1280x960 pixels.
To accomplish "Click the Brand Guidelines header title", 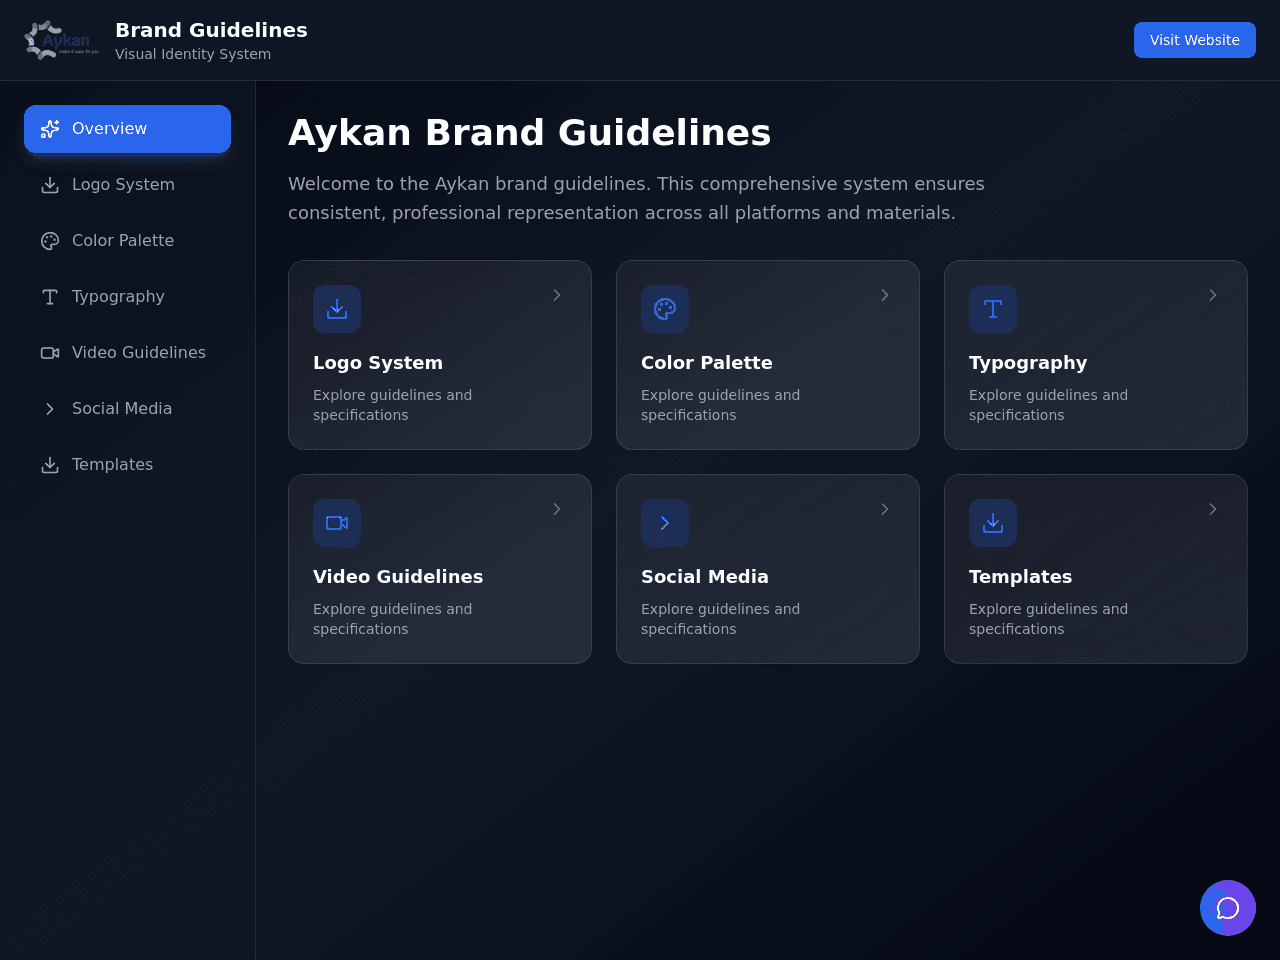I will [x=211, y=30].
